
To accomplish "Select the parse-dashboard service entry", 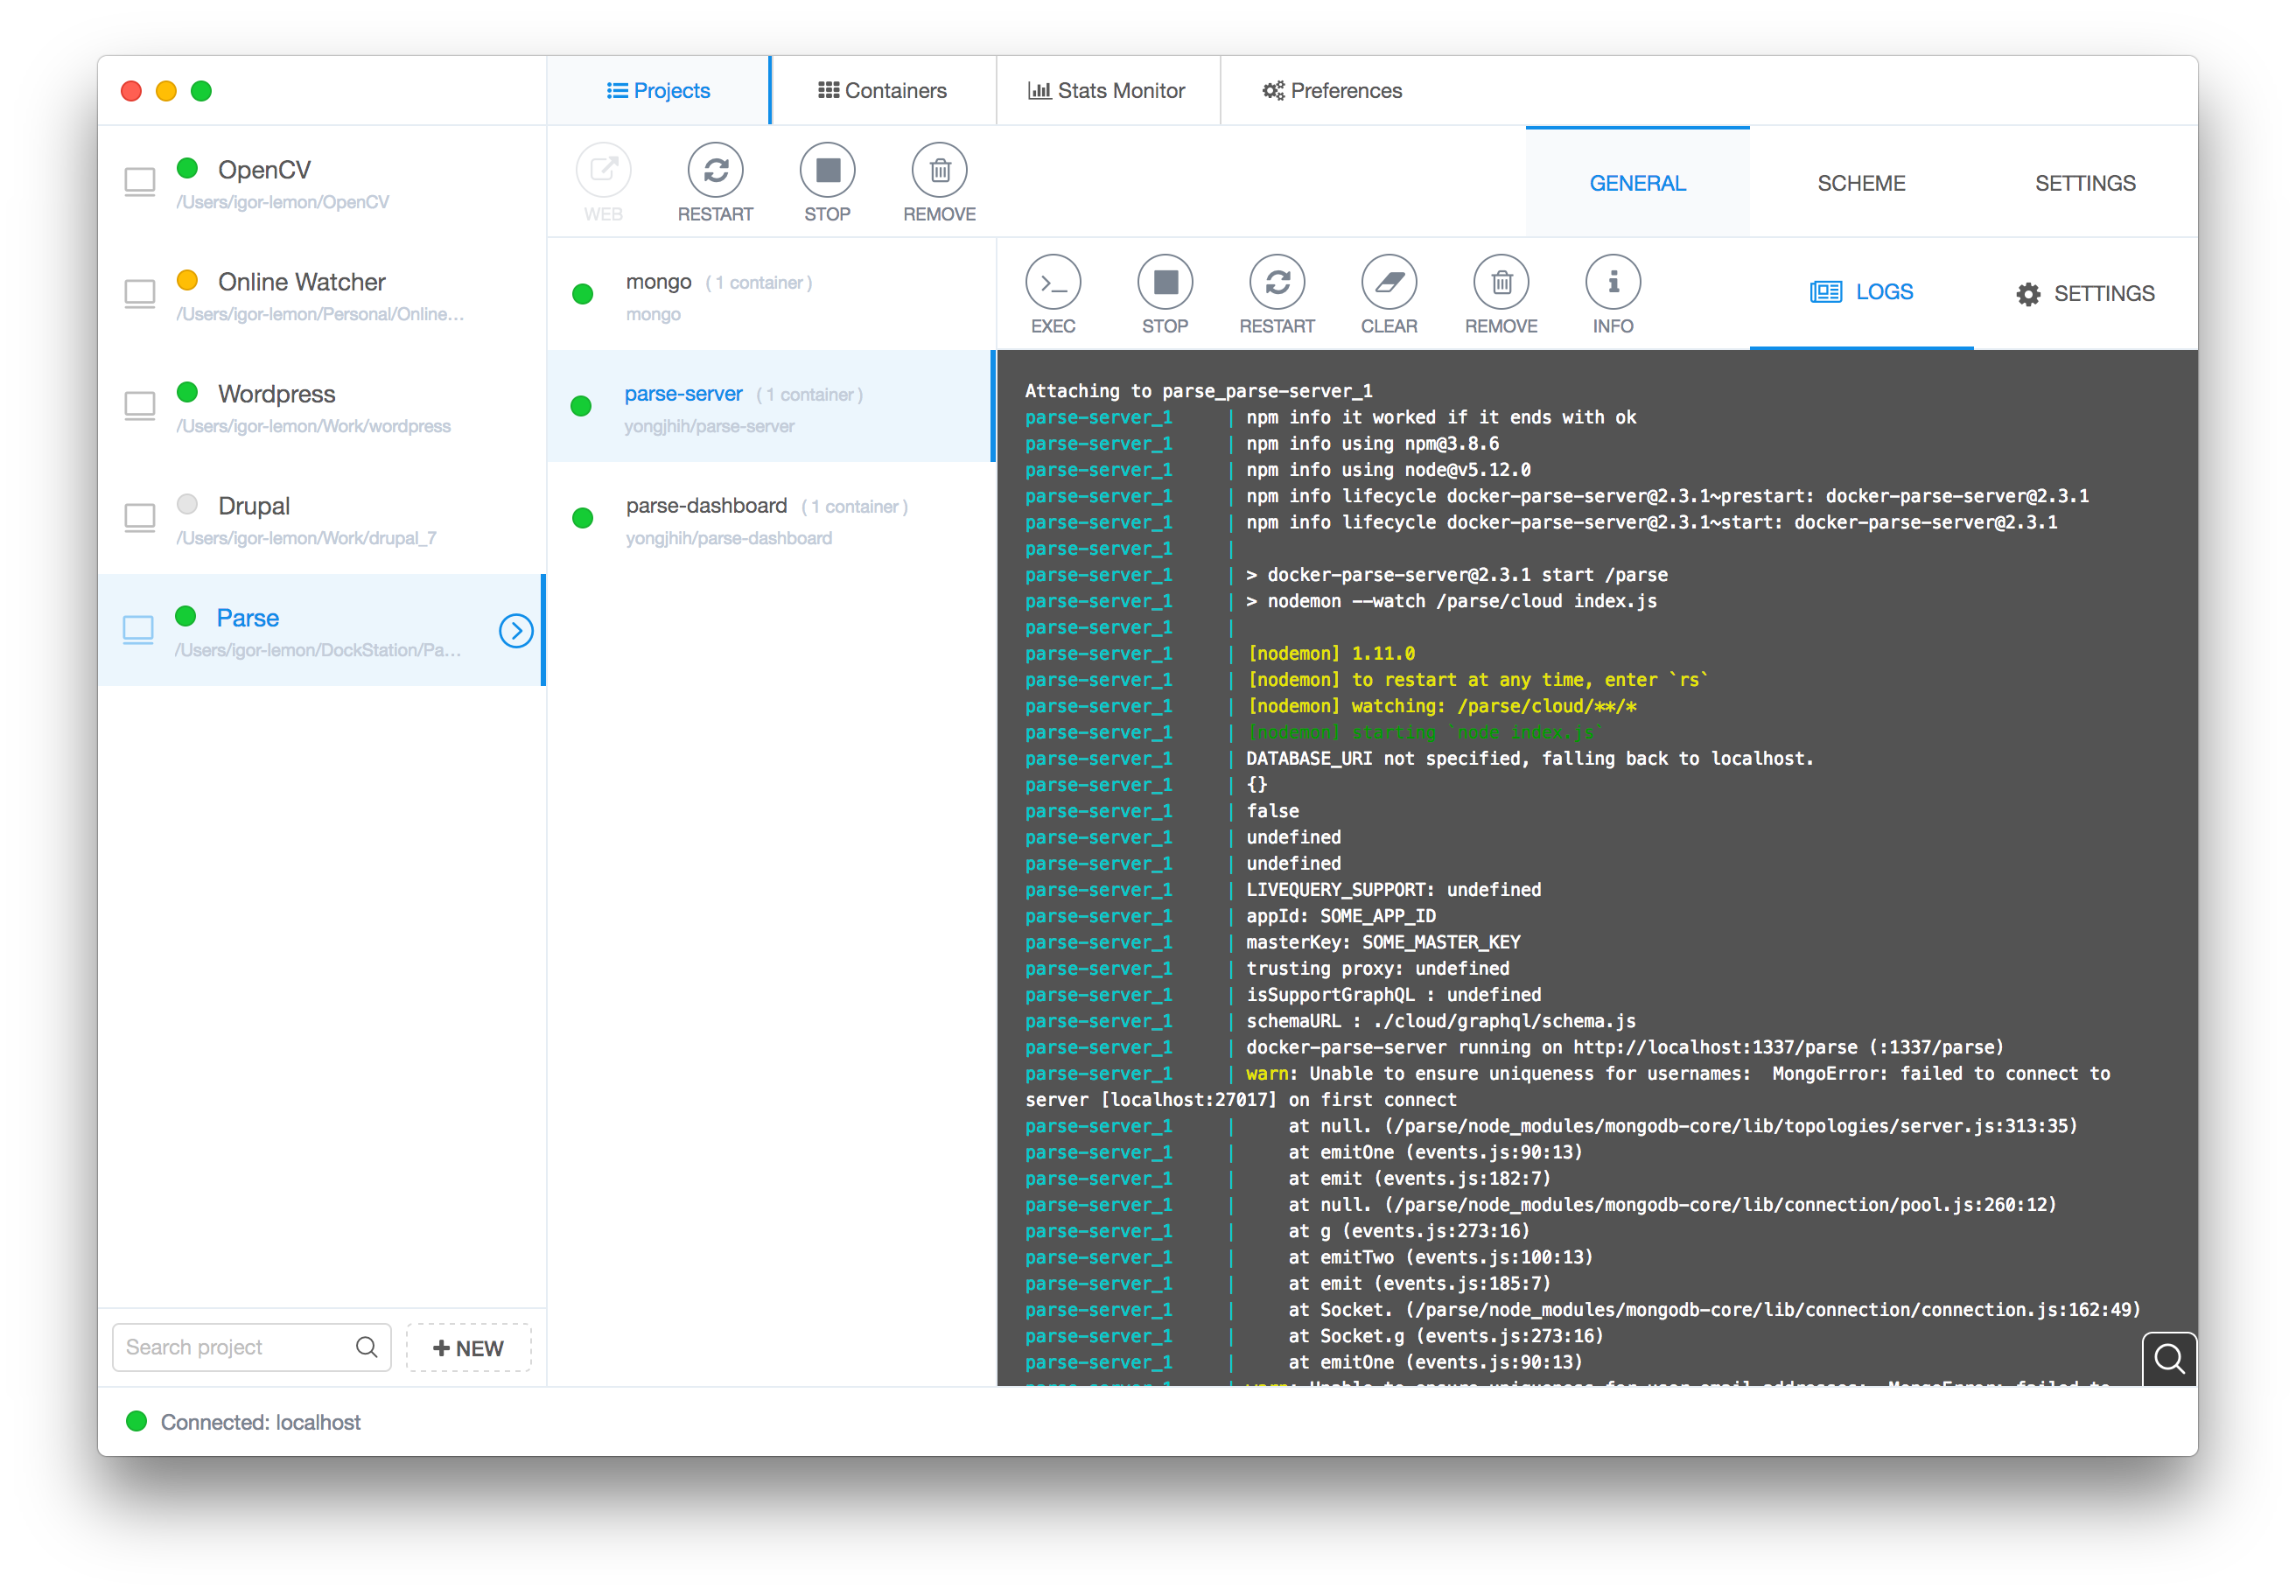I will click(770, 519).
